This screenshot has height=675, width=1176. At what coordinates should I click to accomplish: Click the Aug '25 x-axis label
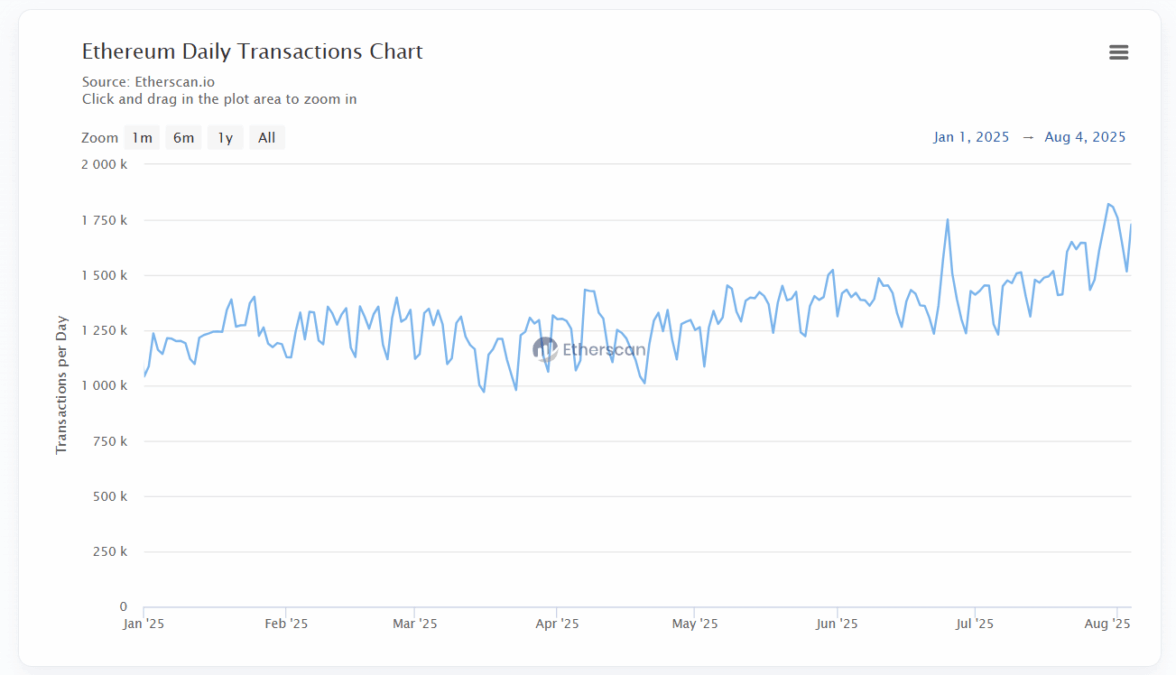pos(1107,624)
